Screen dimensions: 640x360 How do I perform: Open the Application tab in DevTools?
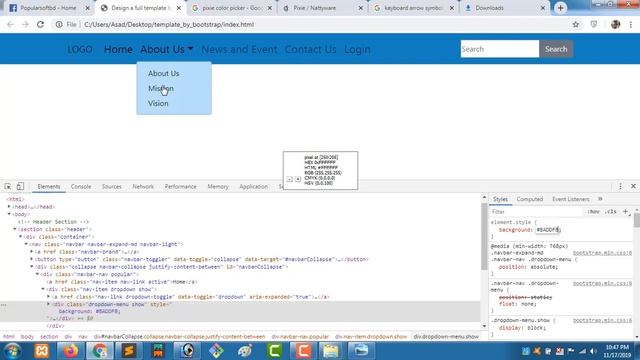coord(253,187)
